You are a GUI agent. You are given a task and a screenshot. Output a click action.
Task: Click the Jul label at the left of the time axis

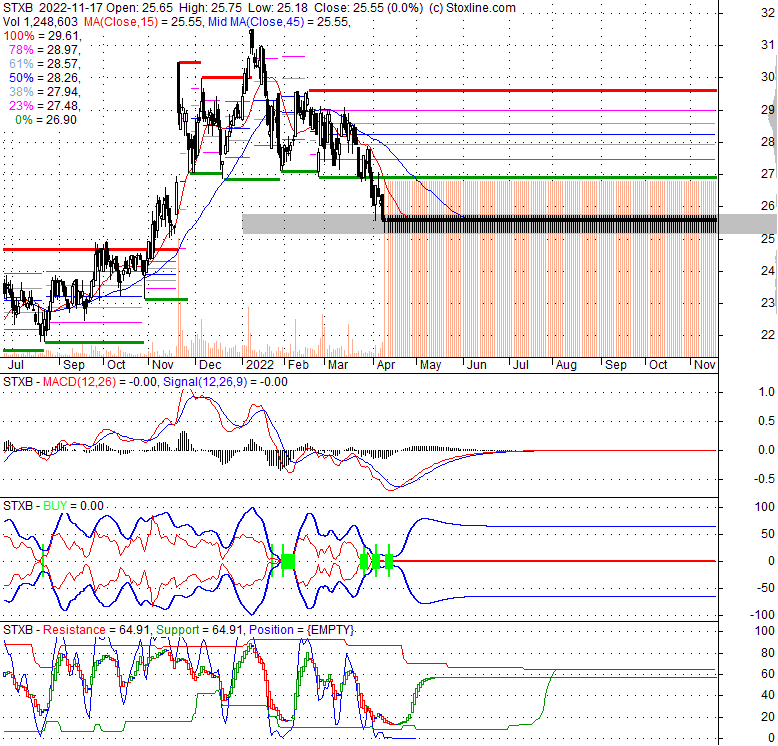pos(15,365)
